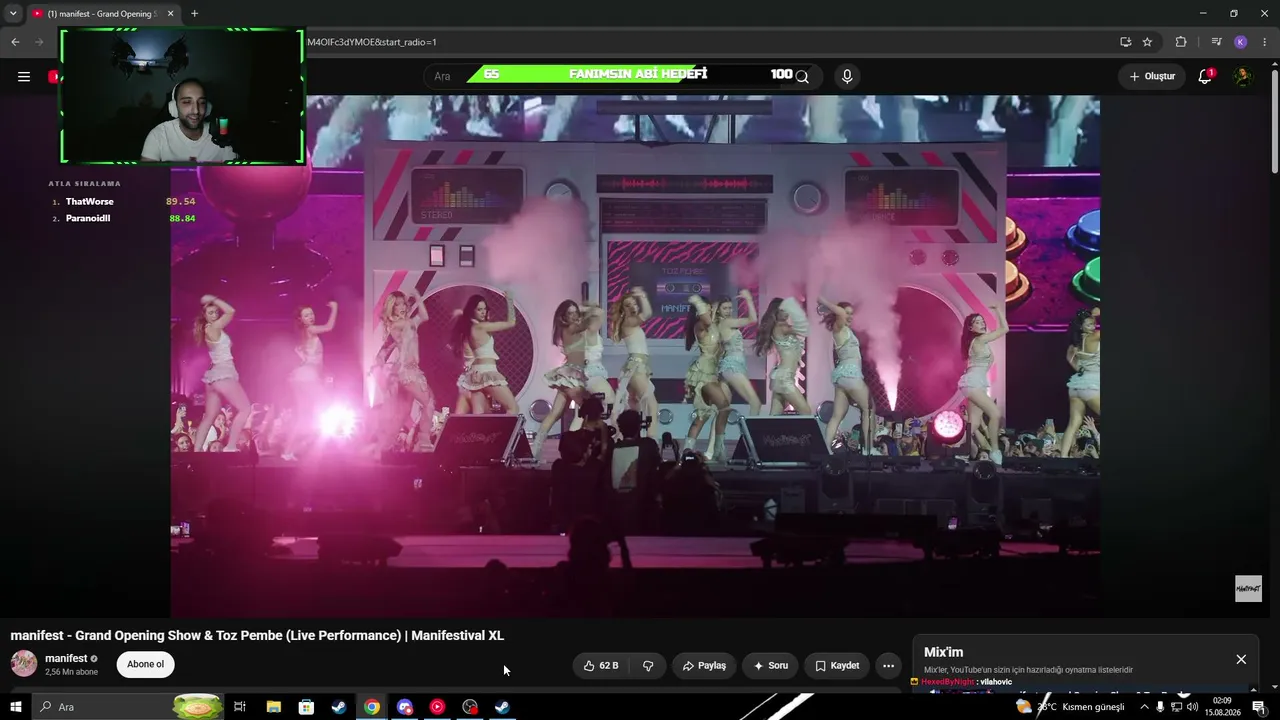Open Task View on the taskbar
The height and width of the screenshot is (720, 1280).
coord(240,707)
